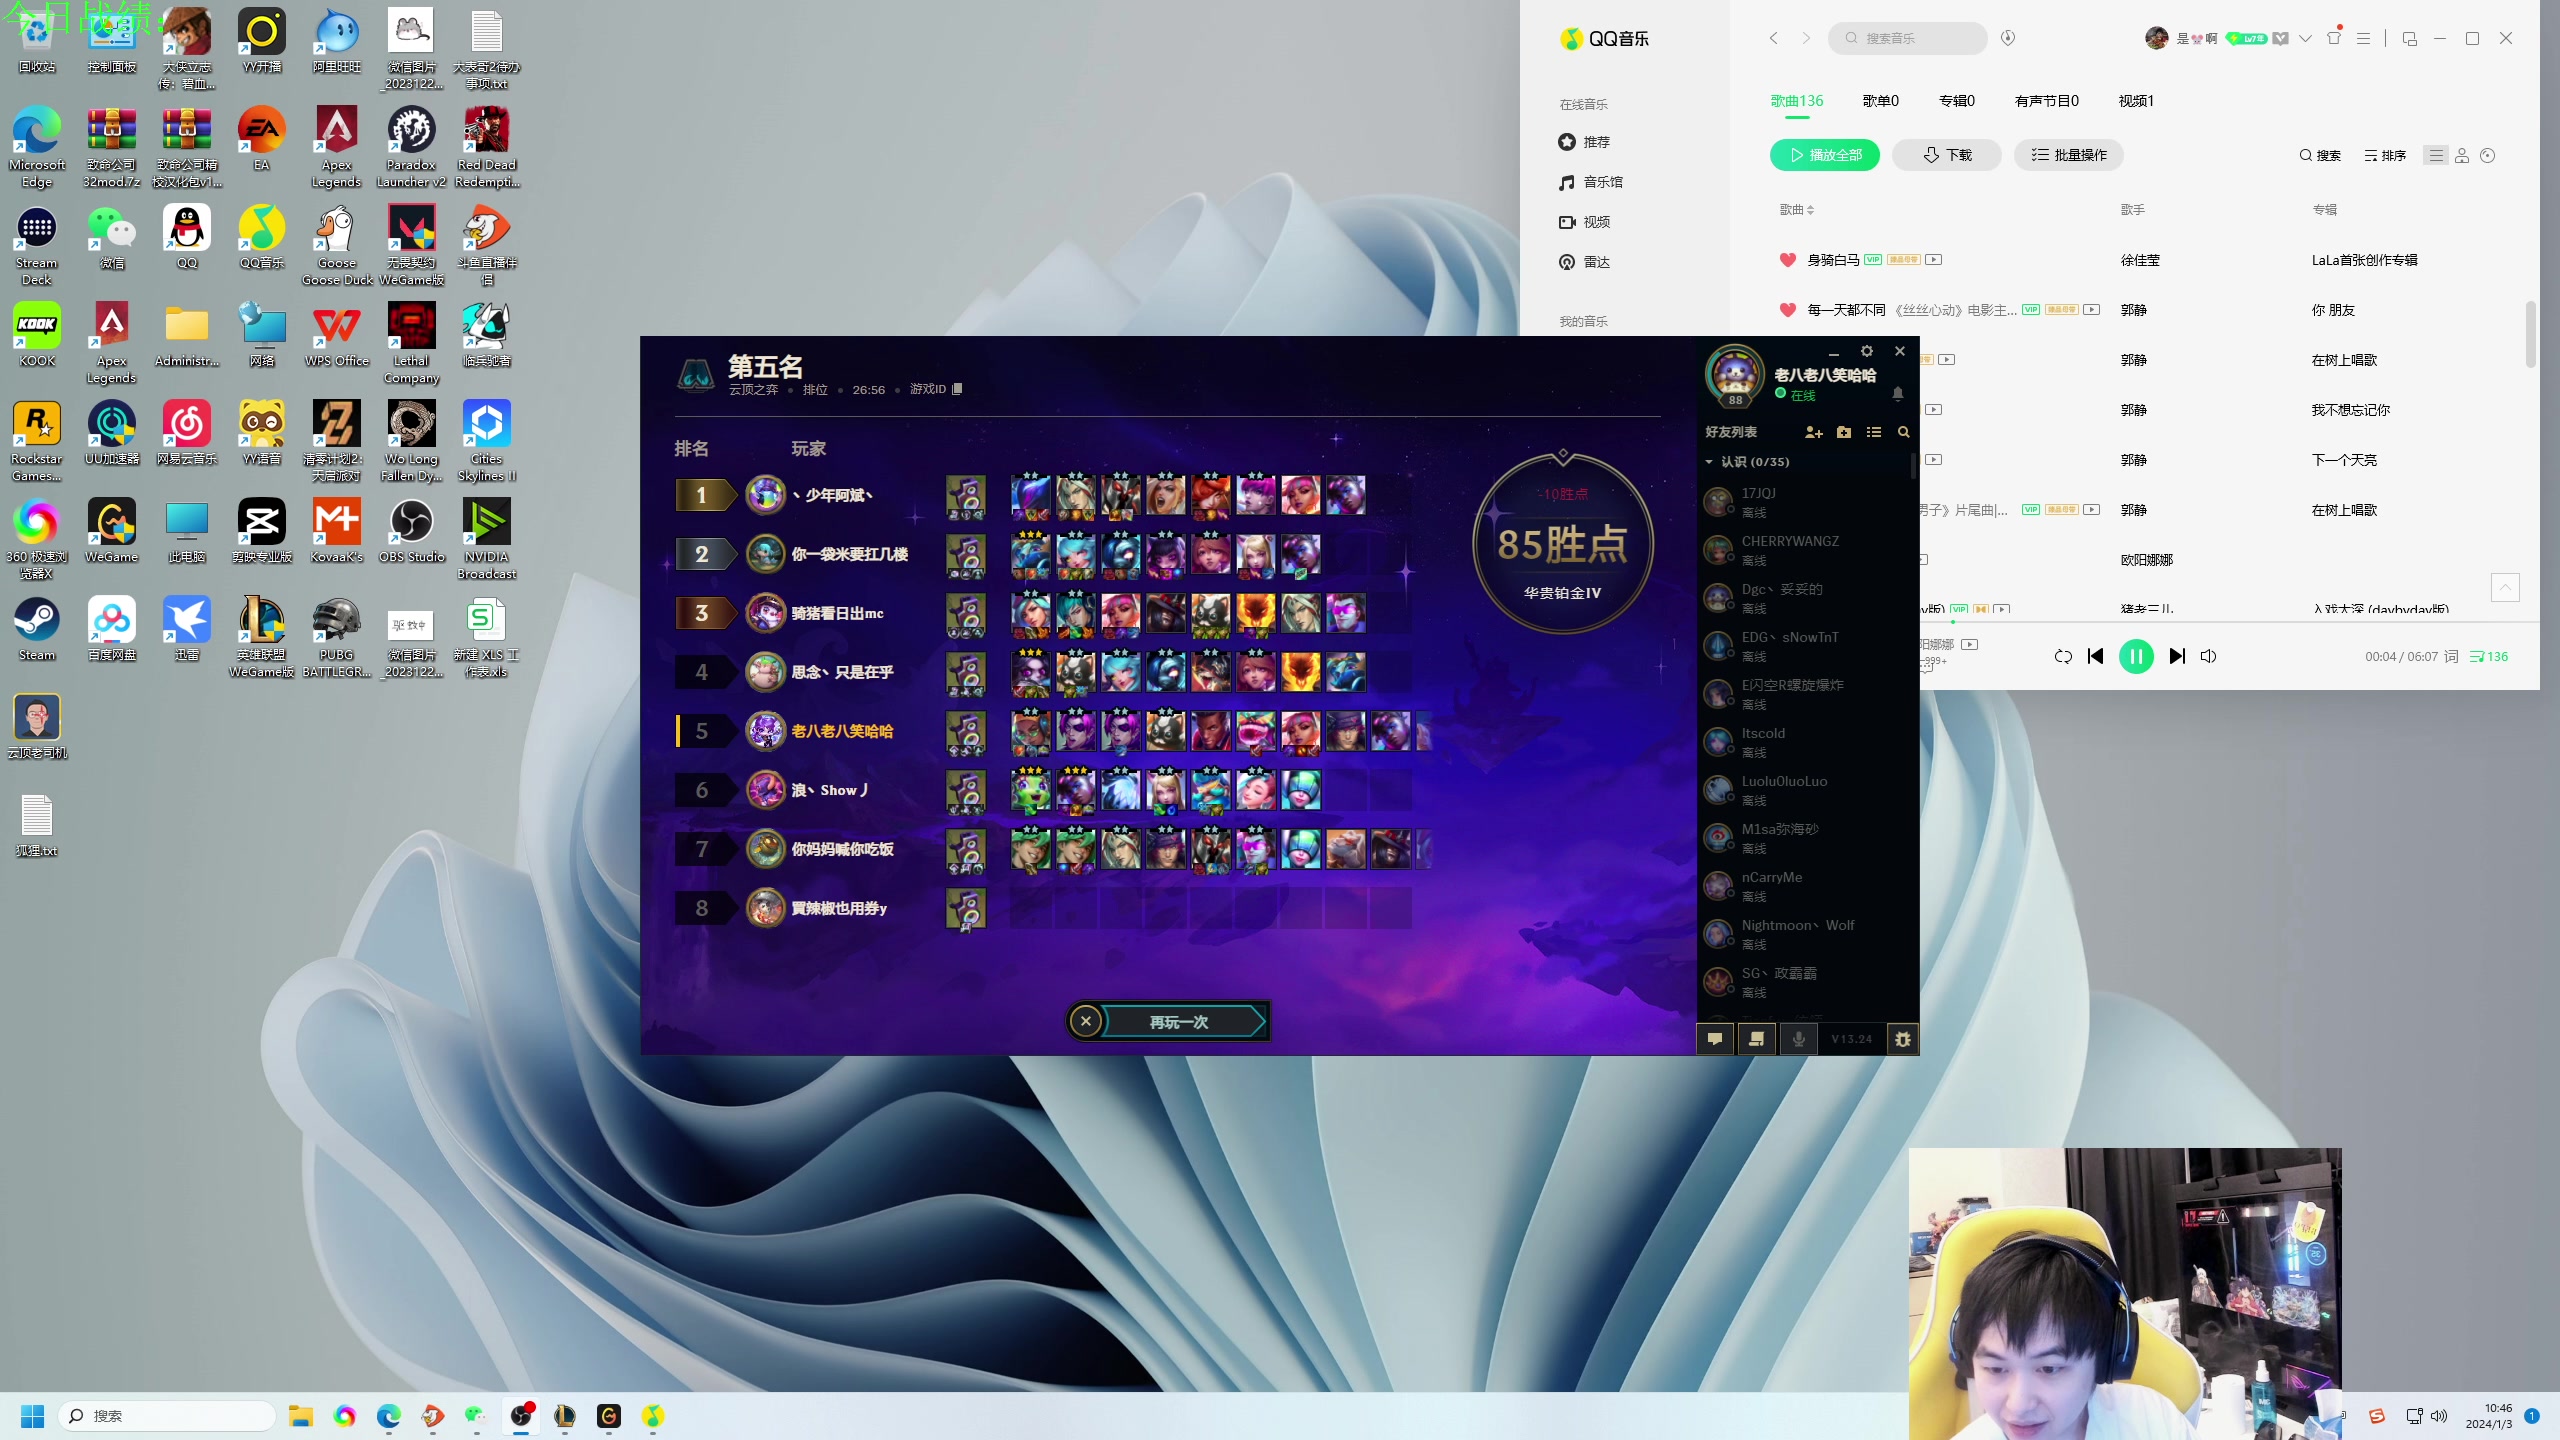Click the 批量操作 batch operation button
Viewport: 2560px width, 1440px height.
[2069, 155]
